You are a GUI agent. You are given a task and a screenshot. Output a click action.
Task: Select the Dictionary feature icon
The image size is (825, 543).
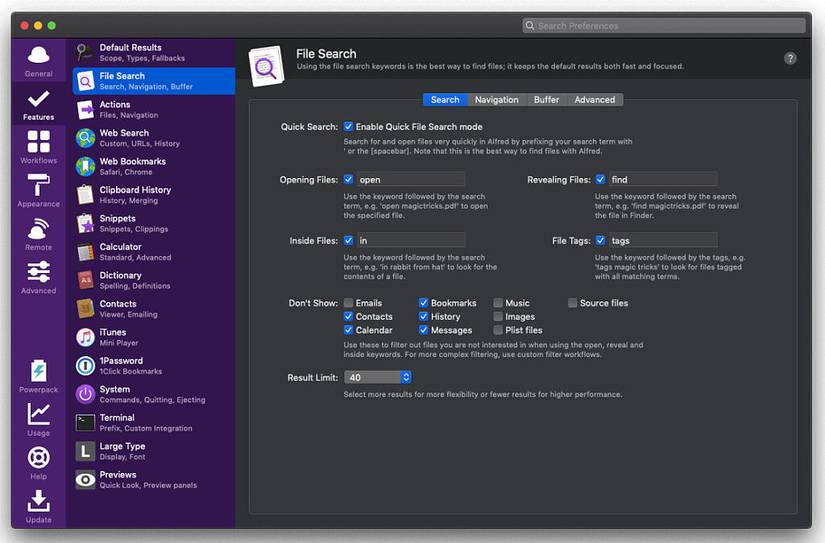point(85,280)
